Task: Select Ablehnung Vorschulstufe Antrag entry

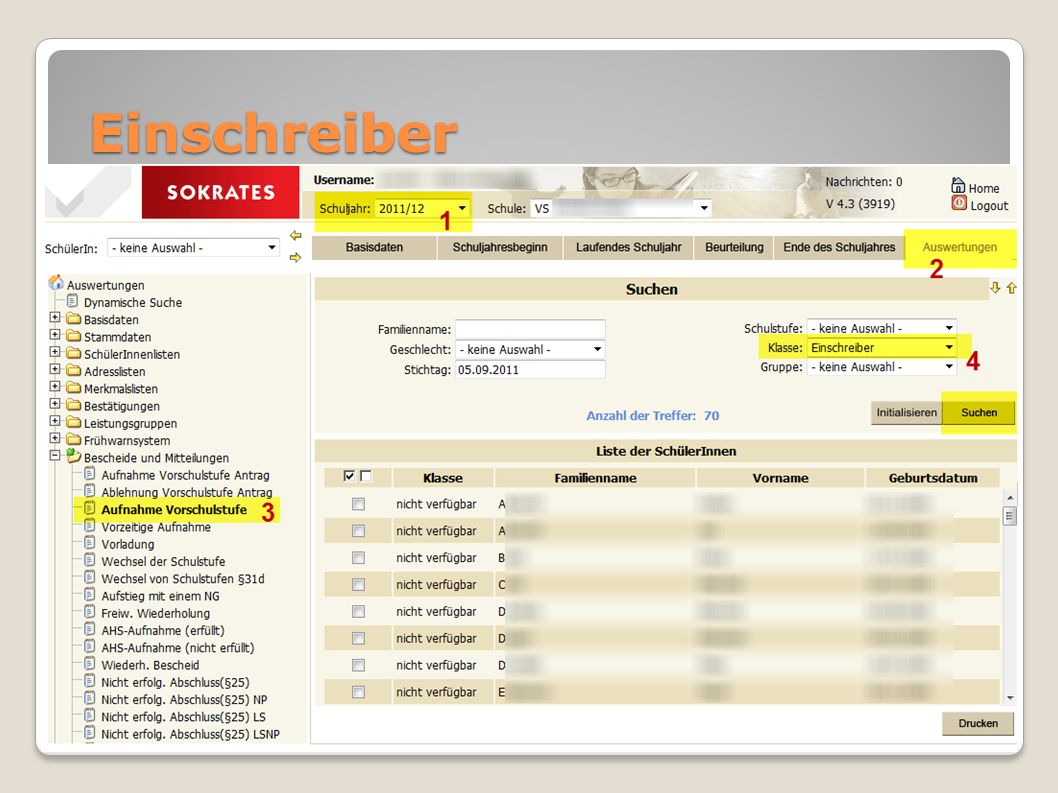Action: (187, 493)
